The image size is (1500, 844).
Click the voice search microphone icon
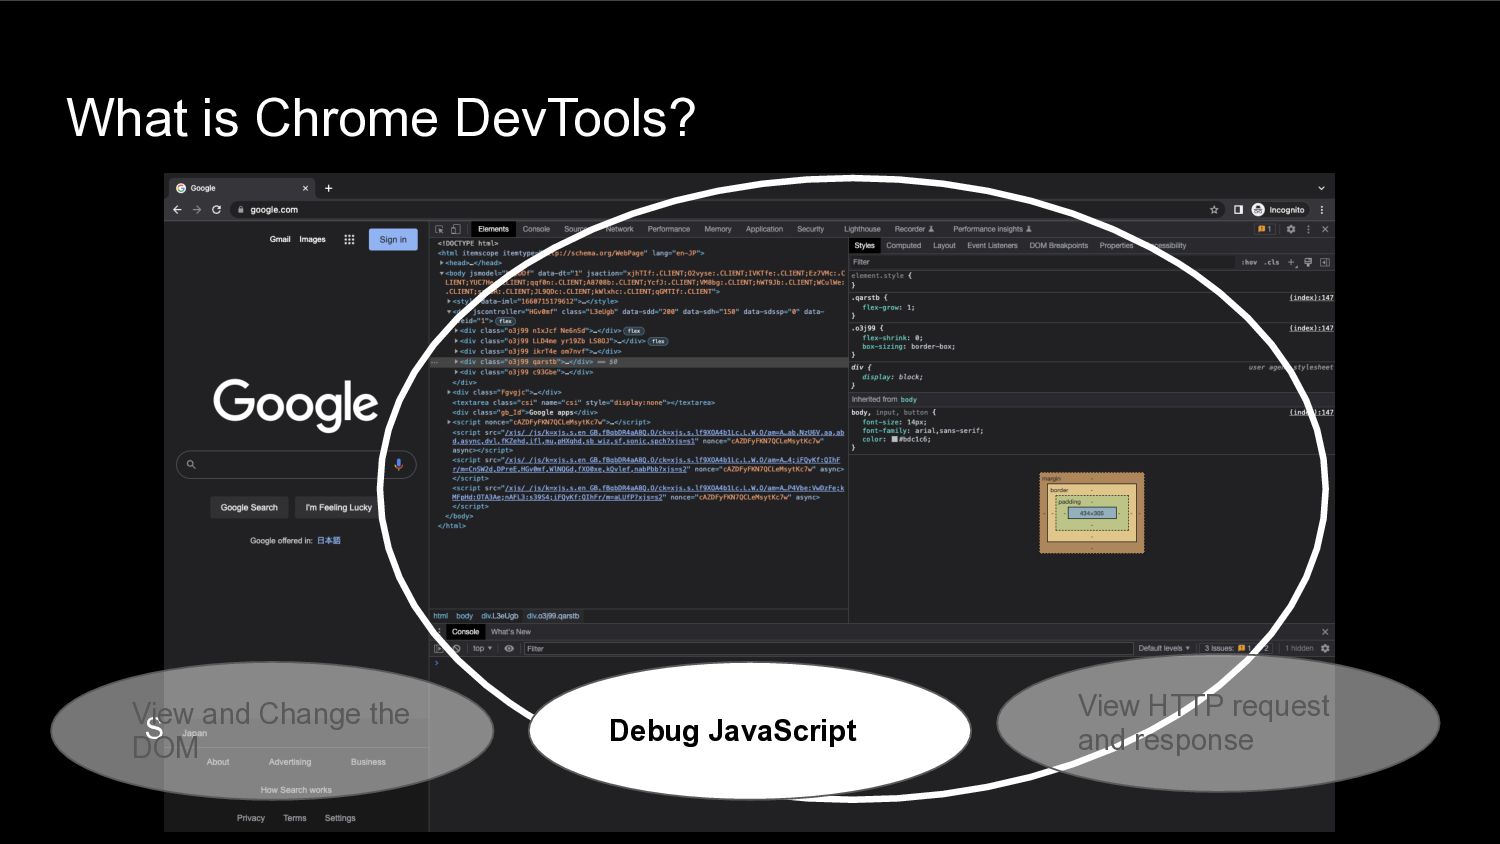(x=398, y=464)
